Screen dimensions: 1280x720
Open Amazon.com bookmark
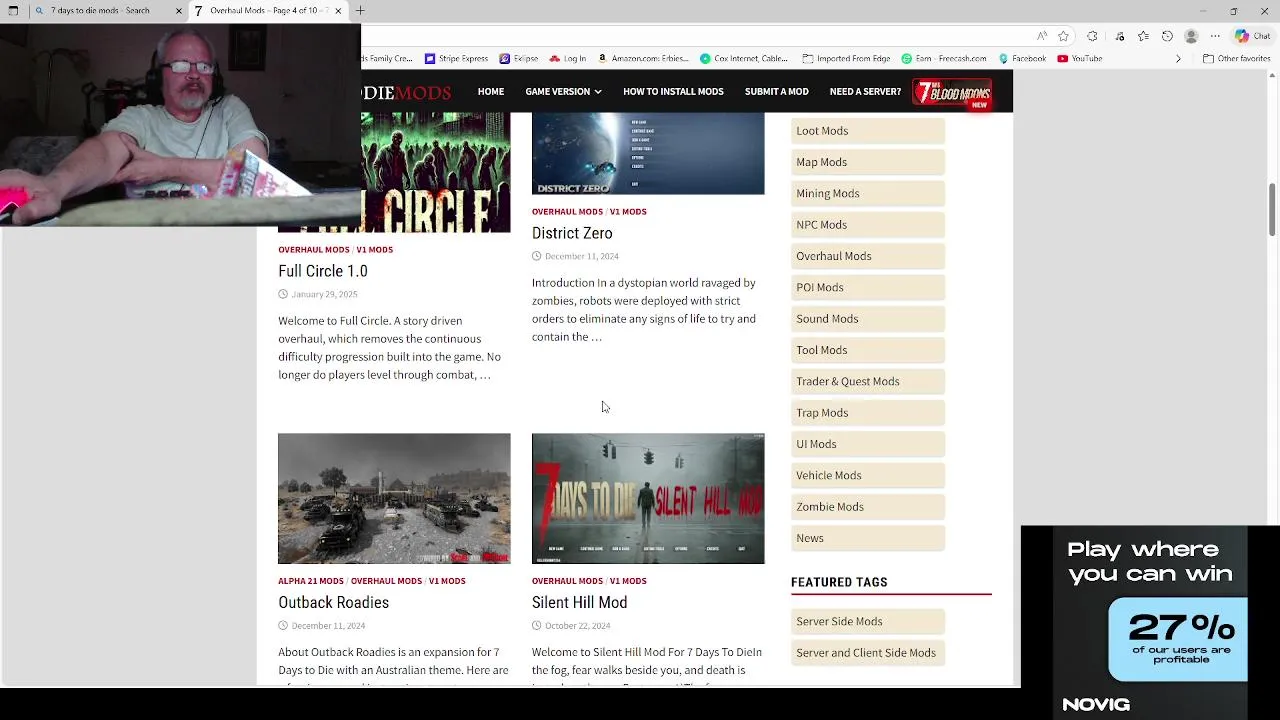643,58
